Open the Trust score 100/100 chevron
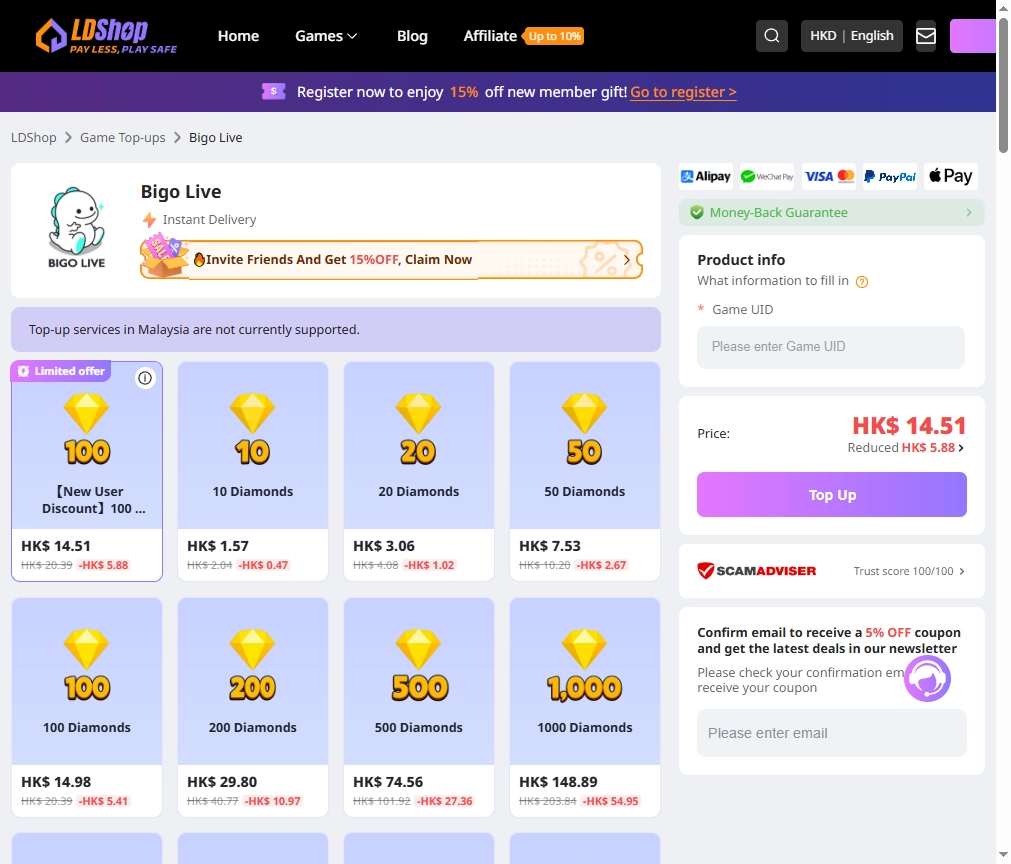This screenshot has width=1011, height=864. (x=962, y=571)
